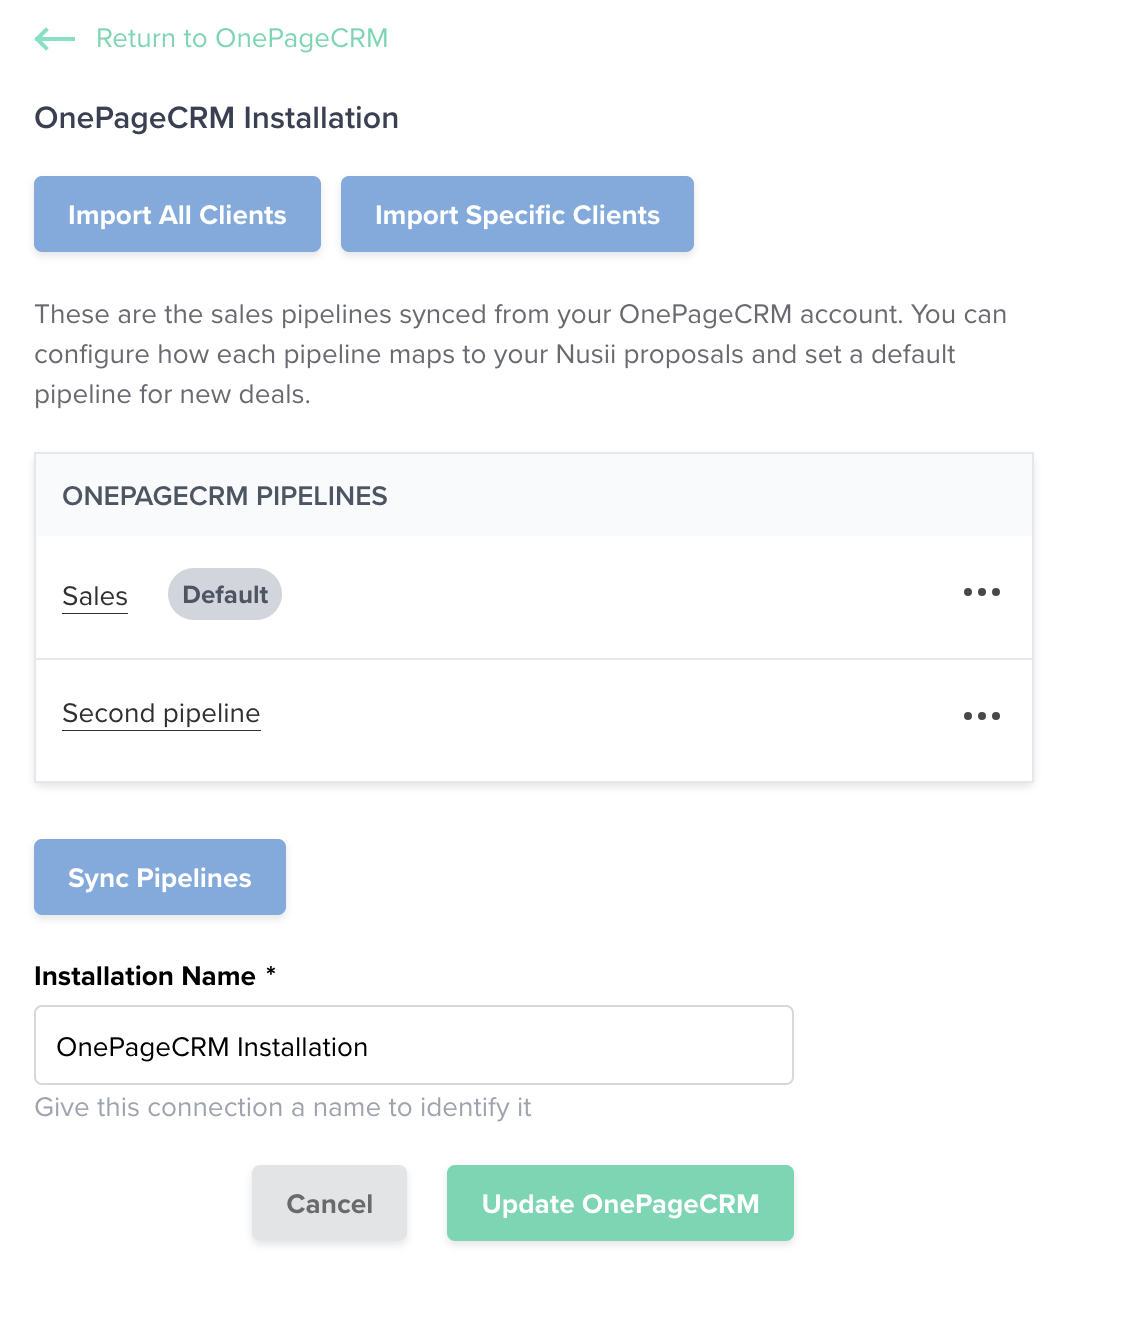The height and width of the screenshot is (1324, 1136).
Task: Click the OnePageCRM Installation heading
Action: pos(216,118)
